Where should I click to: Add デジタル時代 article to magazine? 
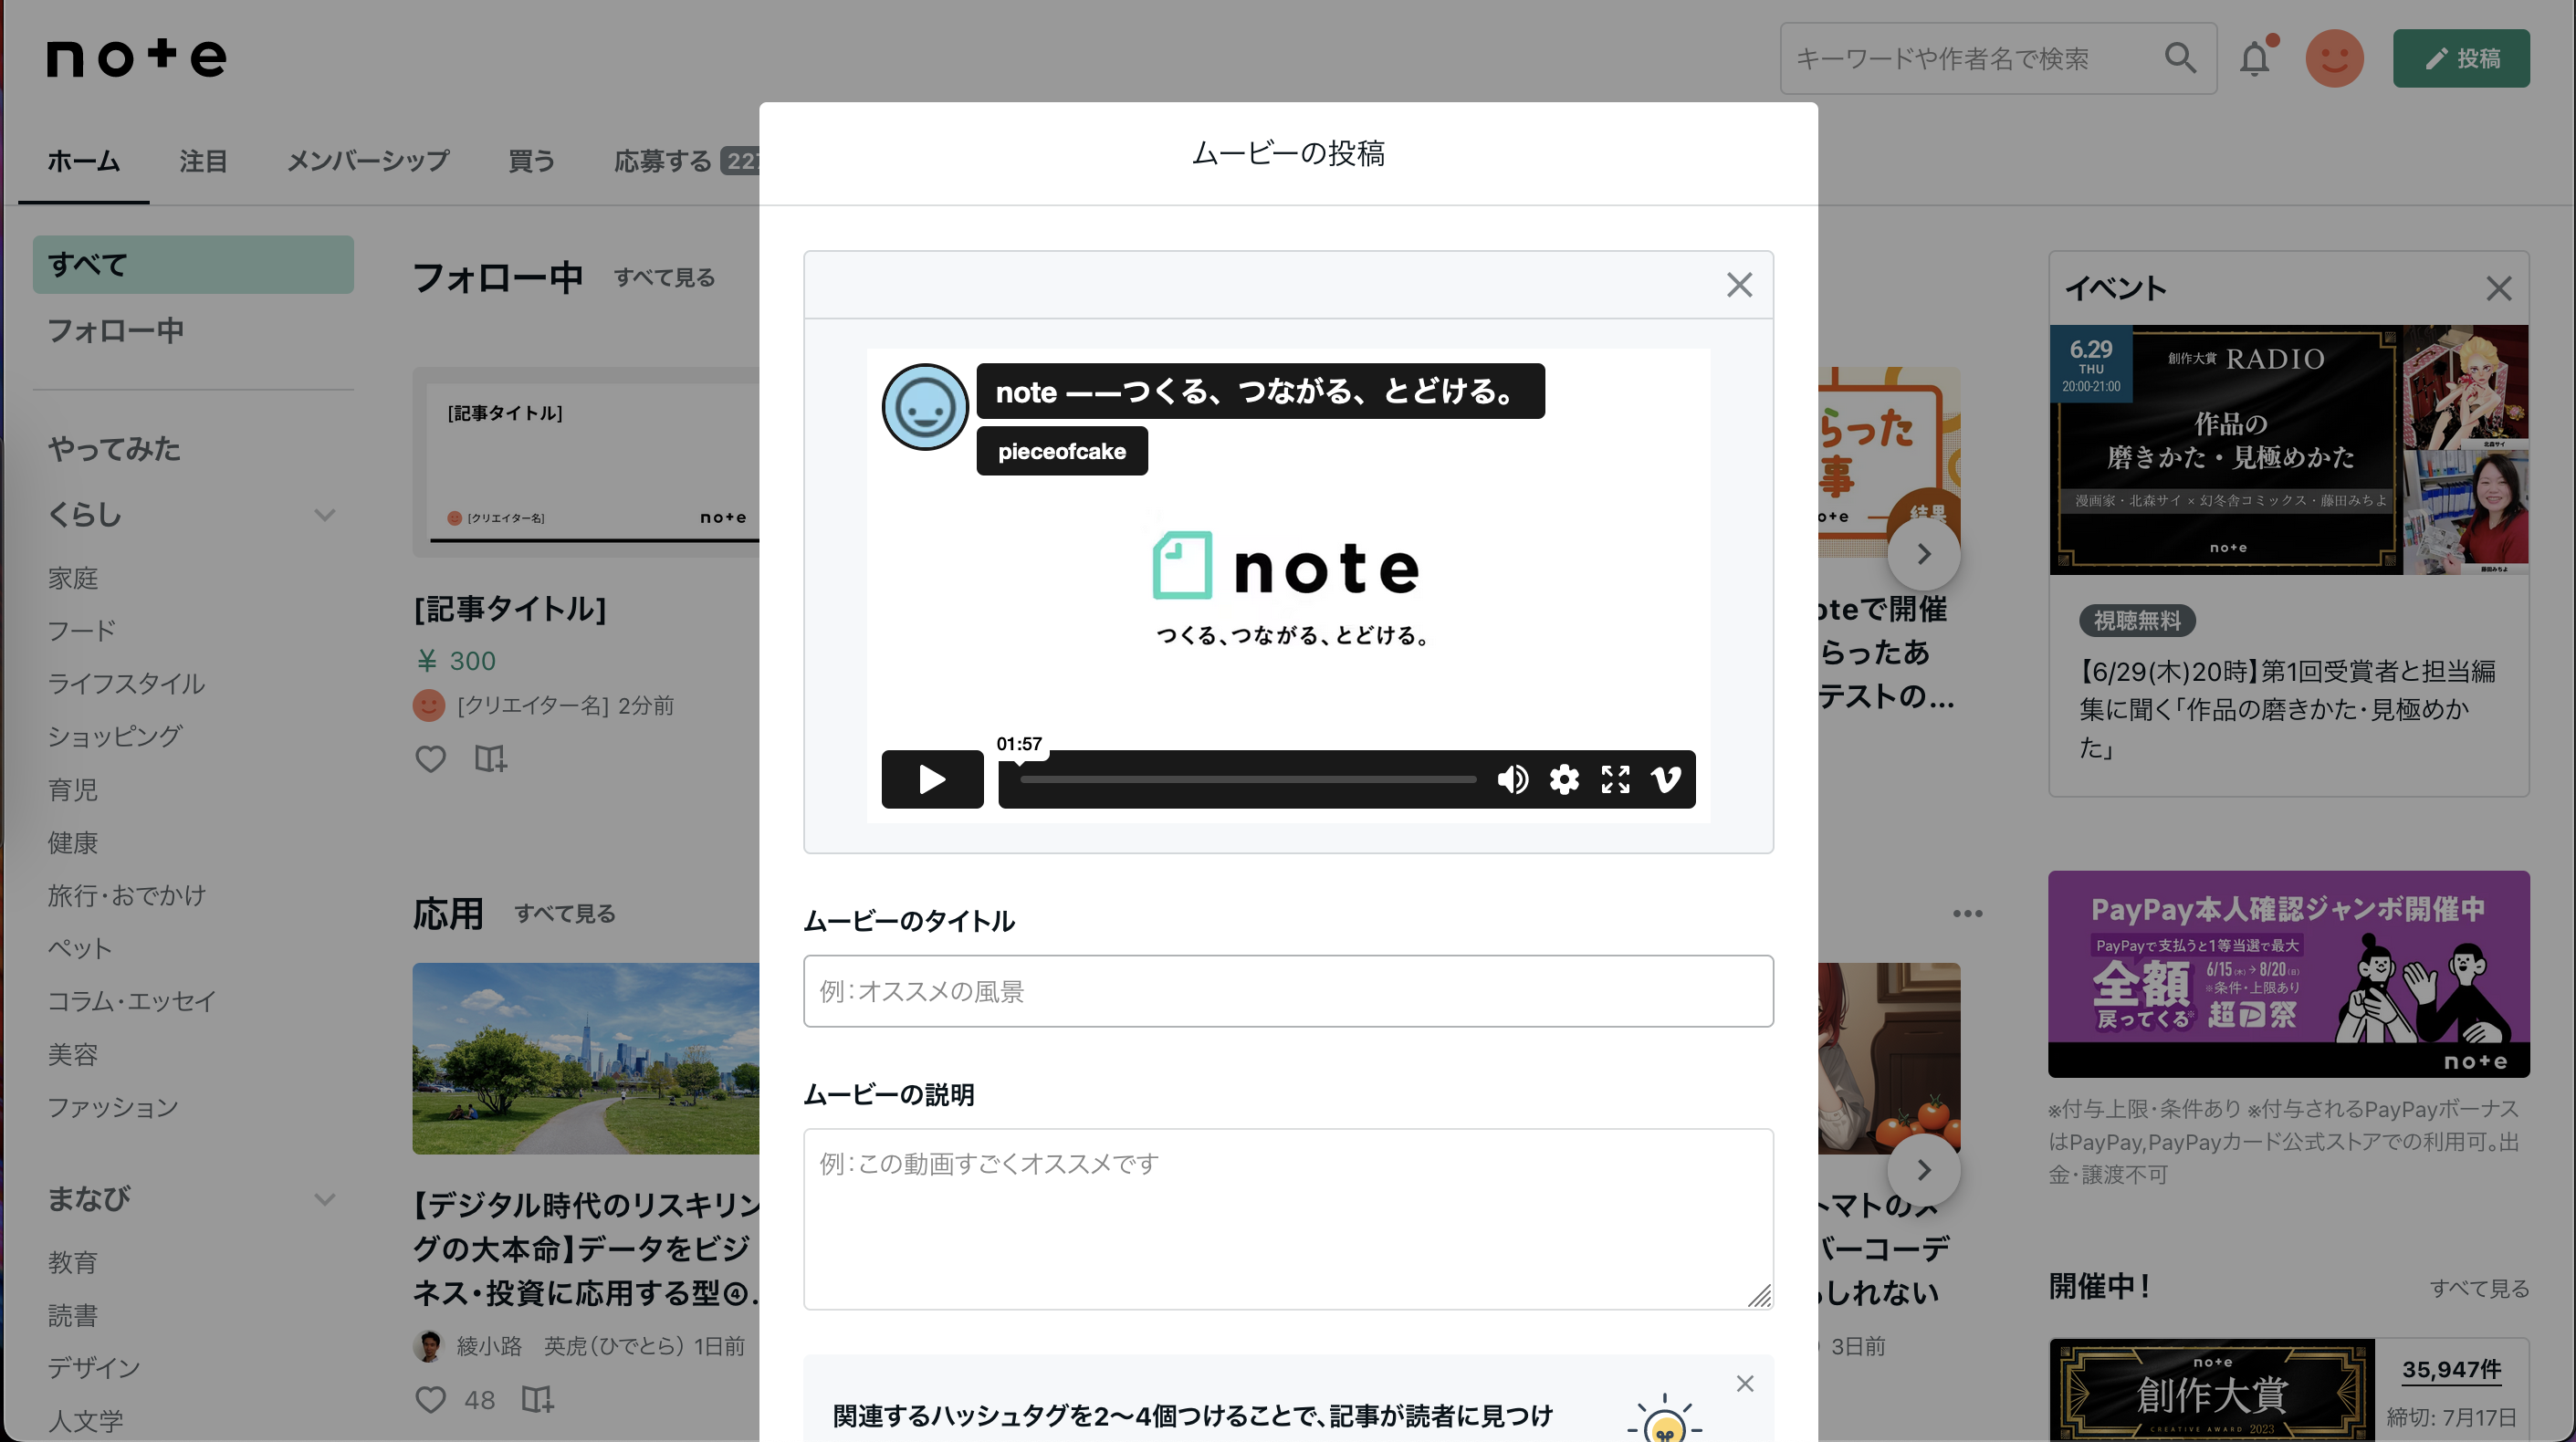click(537, 1399)
